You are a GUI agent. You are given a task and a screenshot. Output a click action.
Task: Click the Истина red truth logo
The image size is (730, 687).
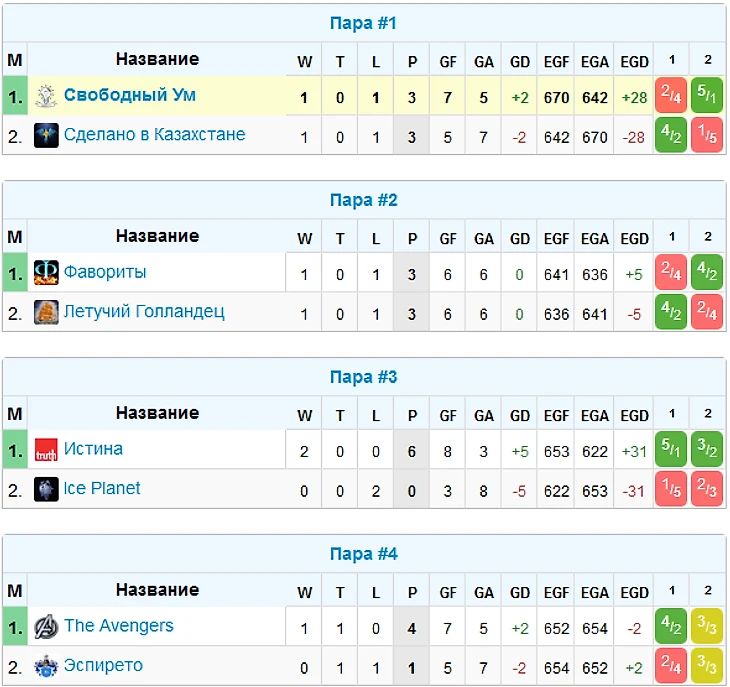pyautogui.click(x=46, y=450)
